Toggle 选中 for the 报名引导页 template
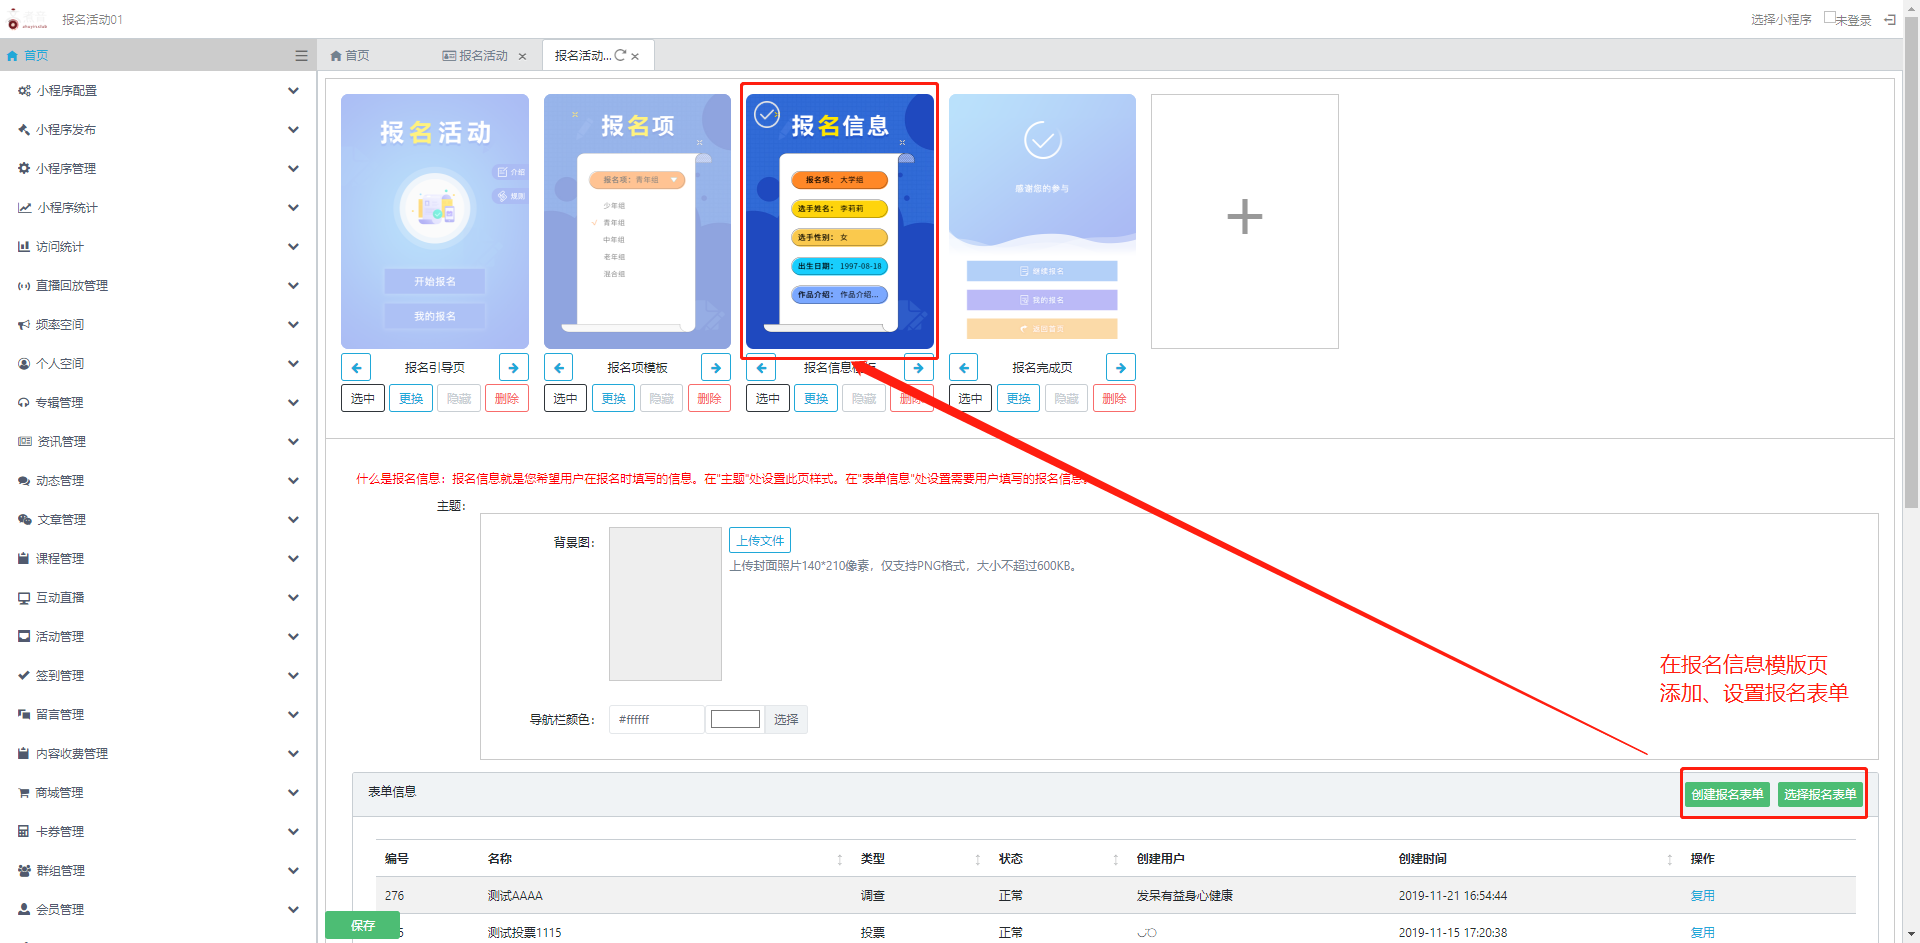This screenshot has width=1920, height=943. (x=362, y=399)
